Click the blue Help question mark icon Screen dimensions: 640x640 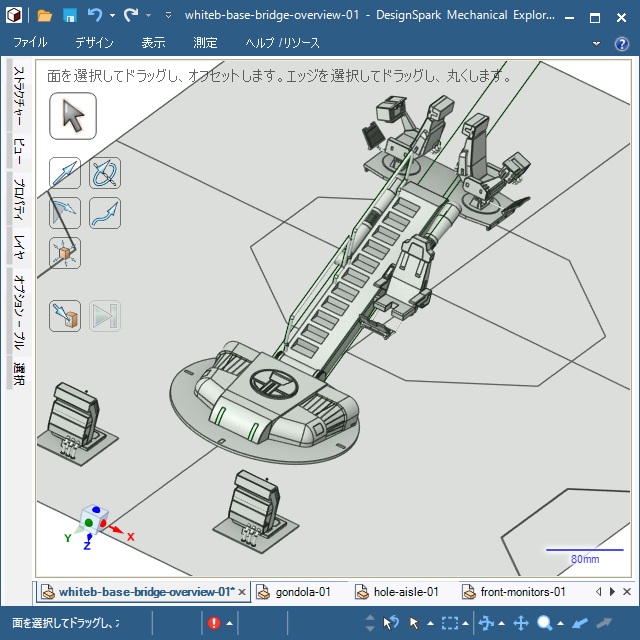(622, 43)
